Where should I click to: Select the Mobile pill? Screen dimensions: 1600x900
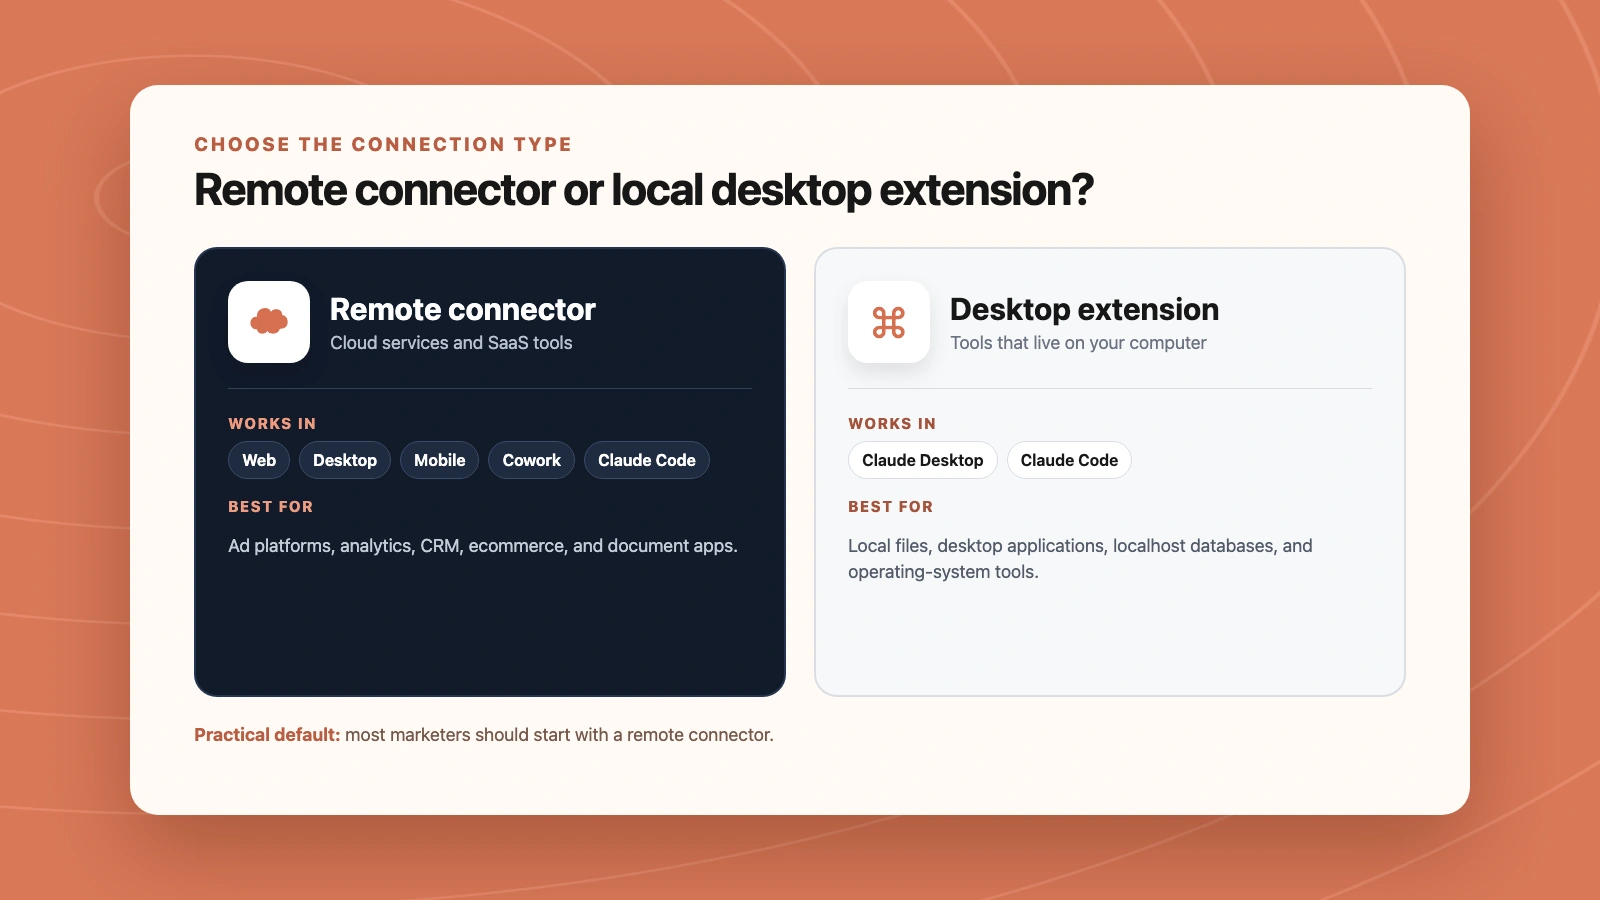pyautogui.click(x=440, y=460)
